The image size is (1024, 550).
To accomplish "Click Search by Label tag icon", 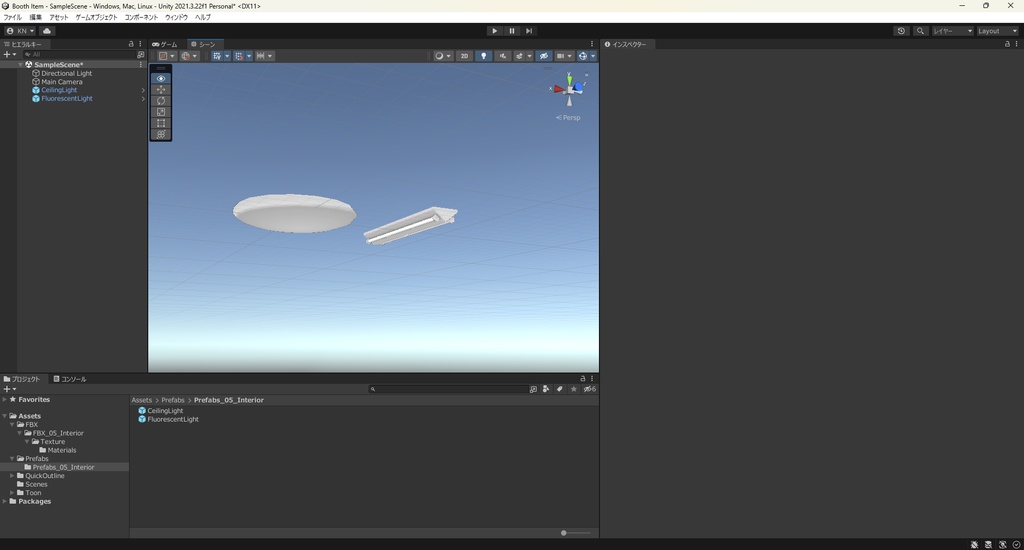I will (x=560, y=389).
